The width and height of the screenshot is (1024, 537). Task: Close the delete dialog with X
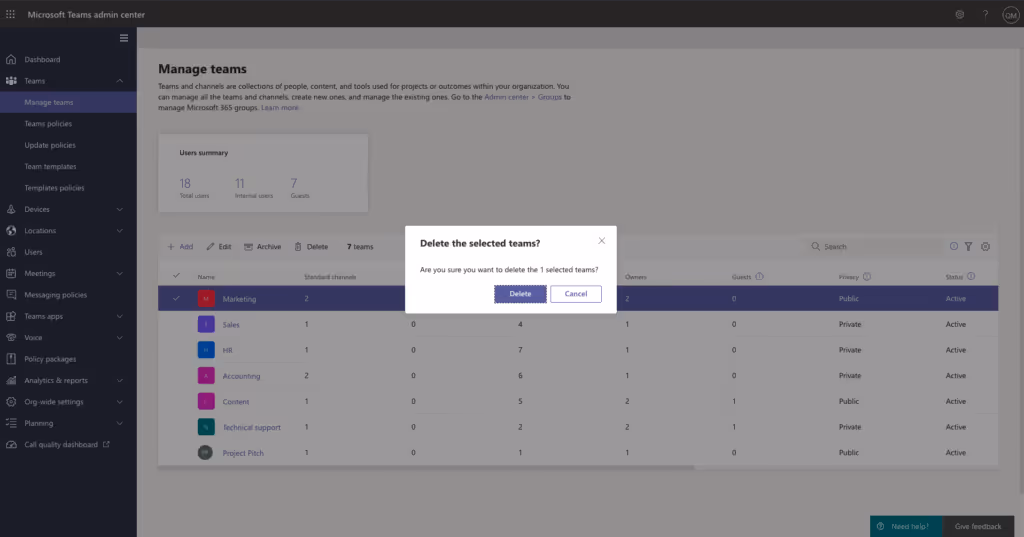601,241
